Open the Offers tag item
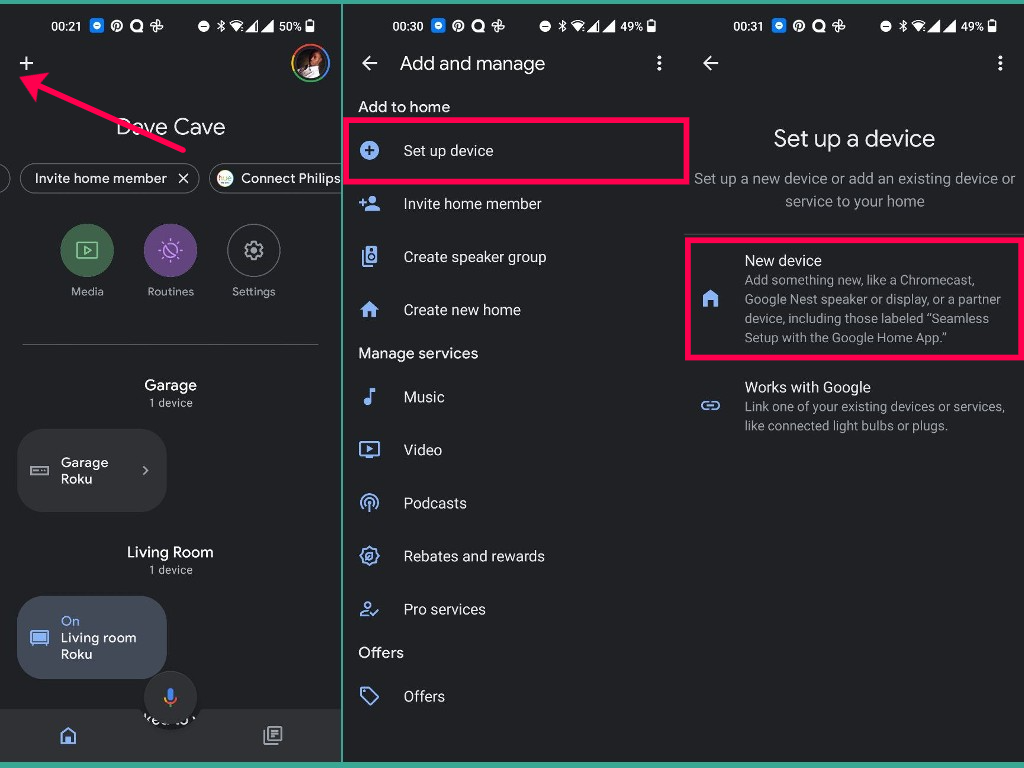 click(513, 697)
